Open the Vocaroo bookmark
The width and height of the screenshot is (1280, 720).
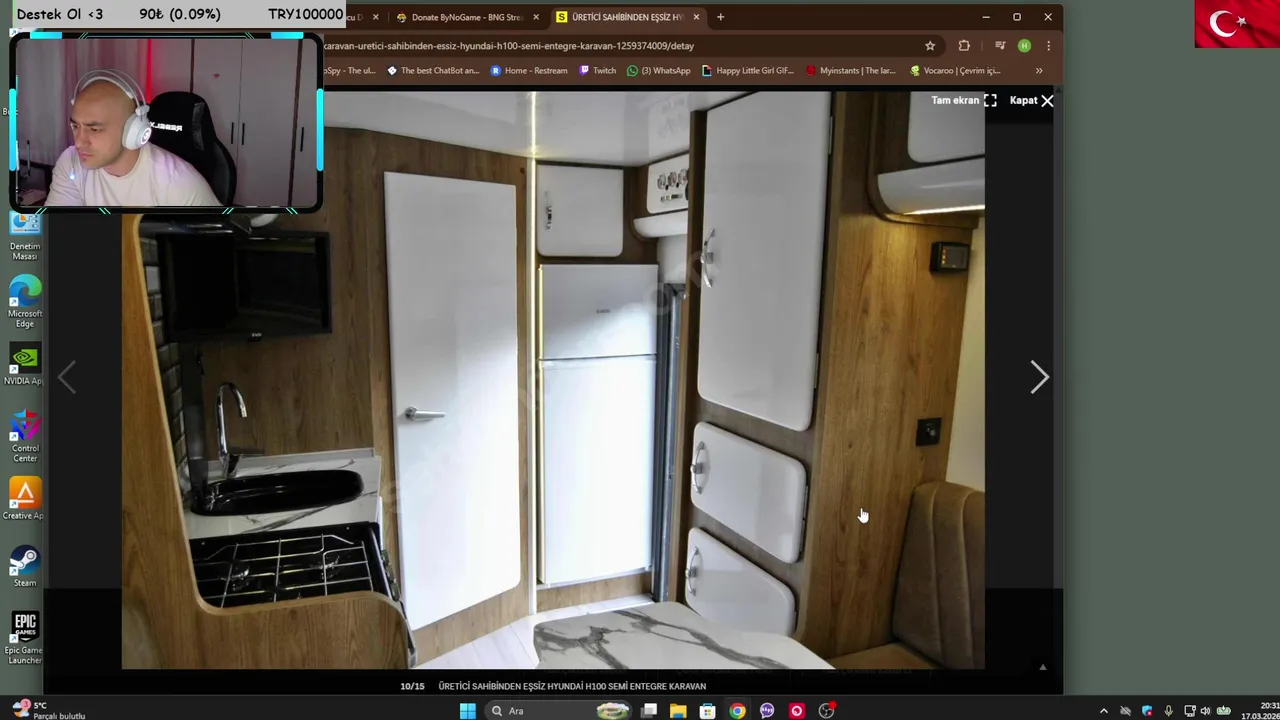[x=955, y=71]
